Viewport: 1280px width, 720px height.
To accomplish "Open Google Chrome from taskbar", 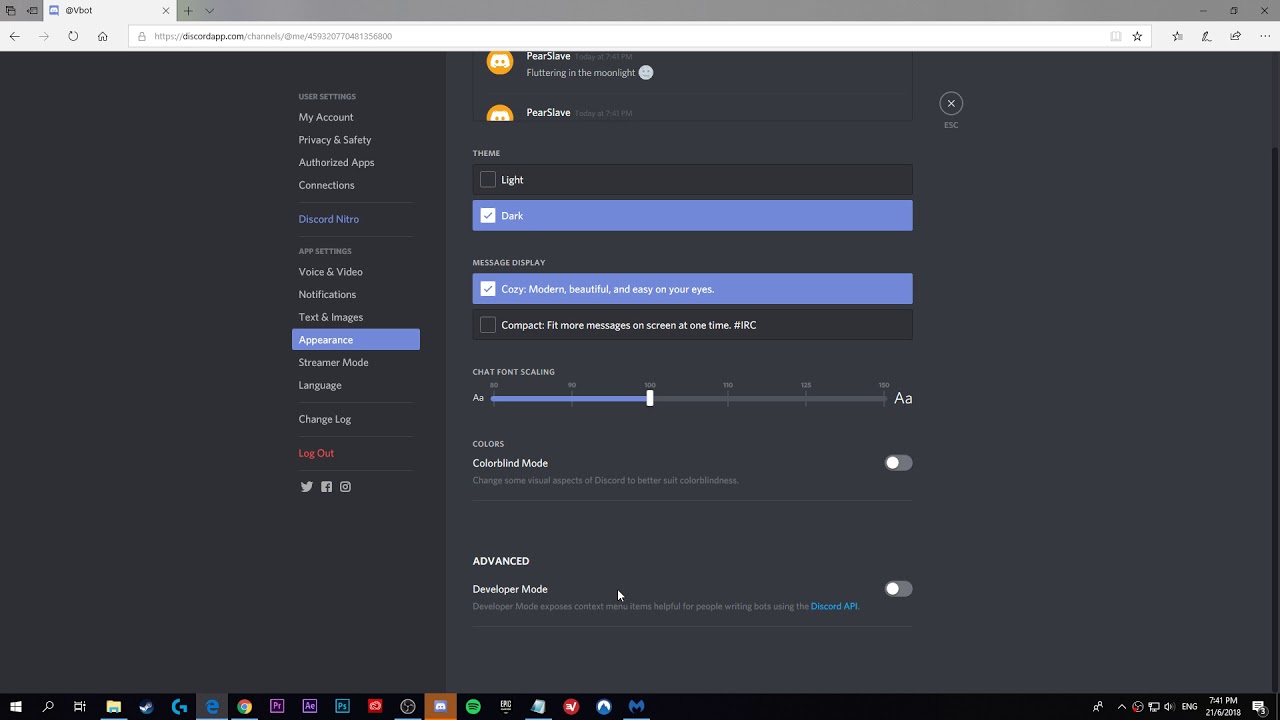I will (244, 707).
